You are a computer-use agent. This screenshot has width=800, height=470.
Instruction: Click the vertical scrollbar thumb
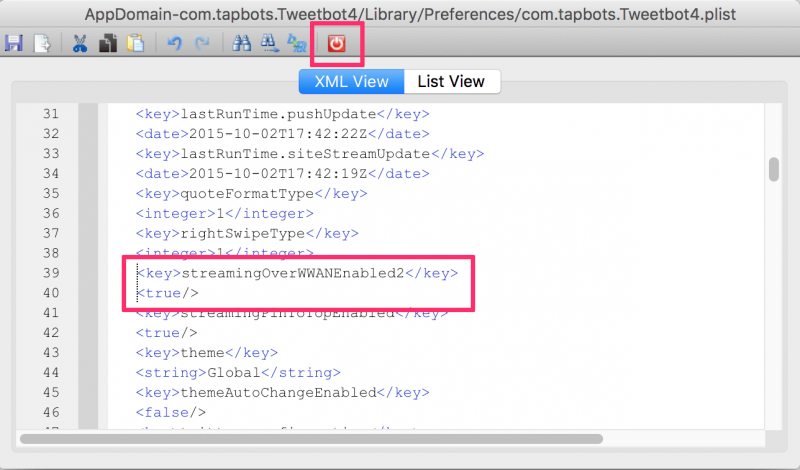[774, 169]
